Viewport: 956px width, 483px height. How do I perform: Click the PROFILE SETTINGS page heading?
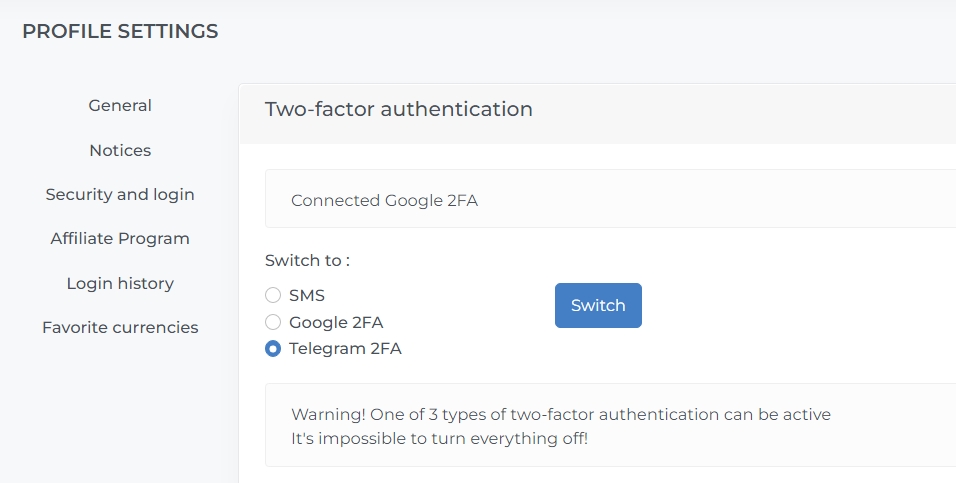coord(120,31)
